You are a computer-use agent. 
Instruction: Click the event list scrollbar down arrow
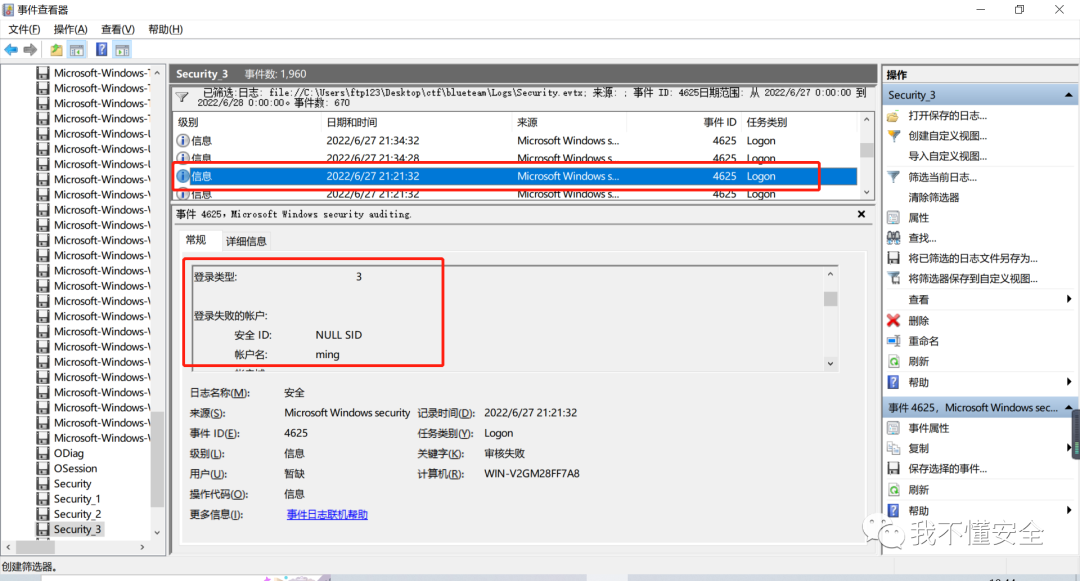(x=866, y=193)
